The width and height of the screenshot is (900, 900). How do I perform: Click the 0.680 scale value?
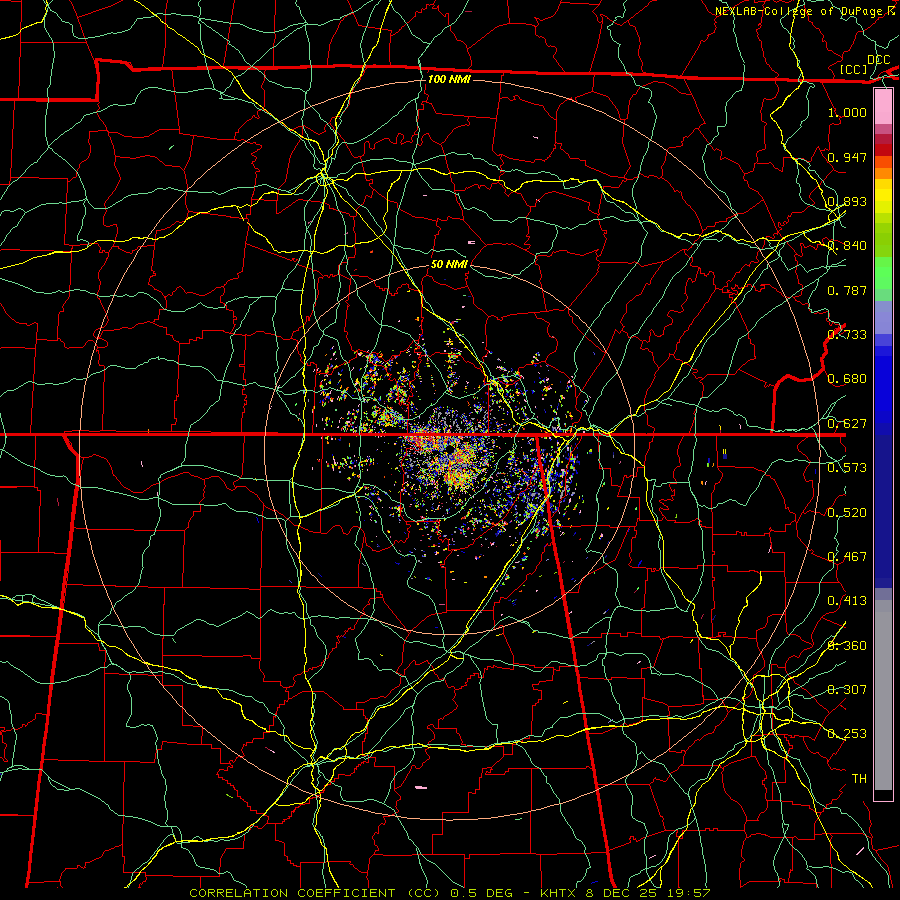(x=847, y=379)
